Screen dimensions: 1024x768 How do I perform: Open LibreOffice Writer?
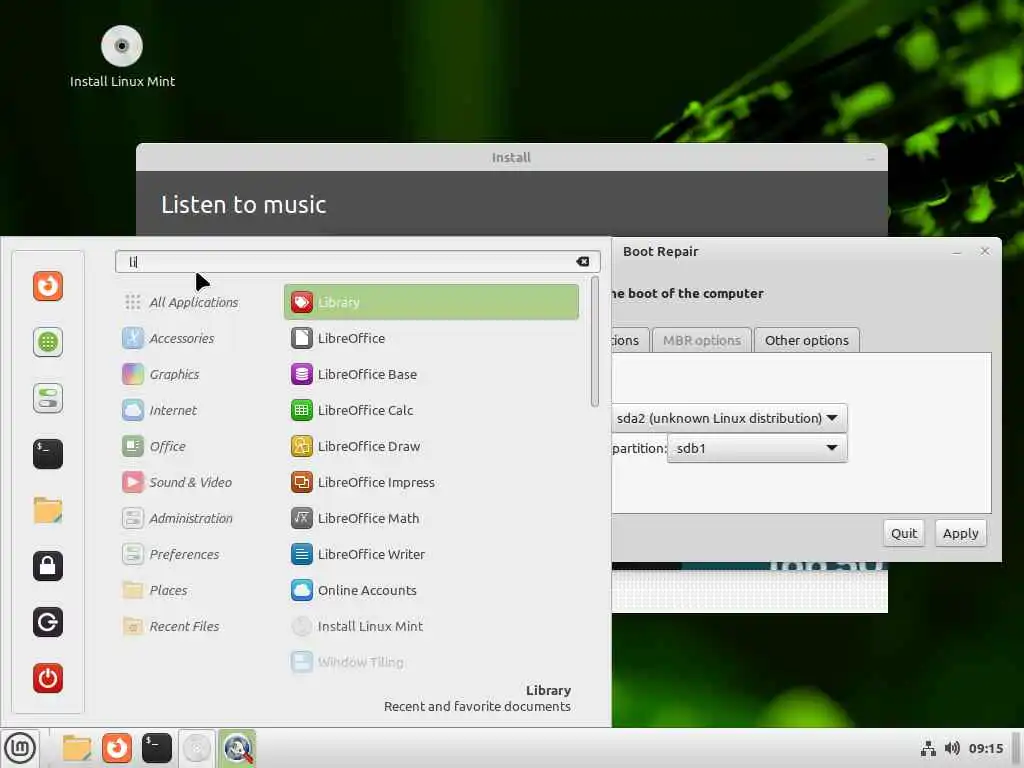431,554
